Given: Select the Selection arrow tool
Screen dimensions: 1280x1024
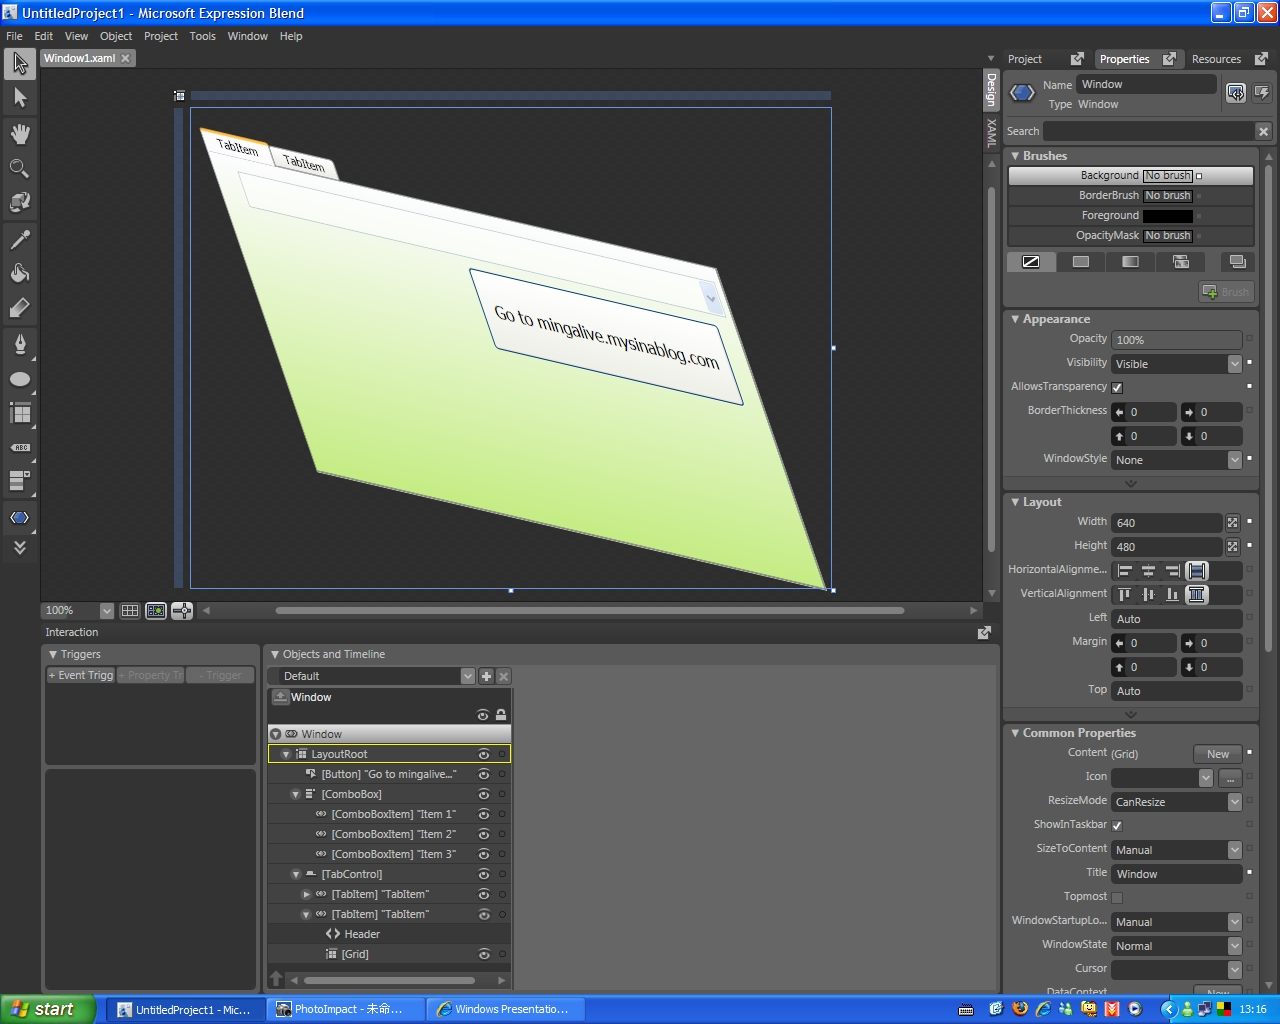Looking at the screenshot, I should pyautogui.click(x=20, y=65).
